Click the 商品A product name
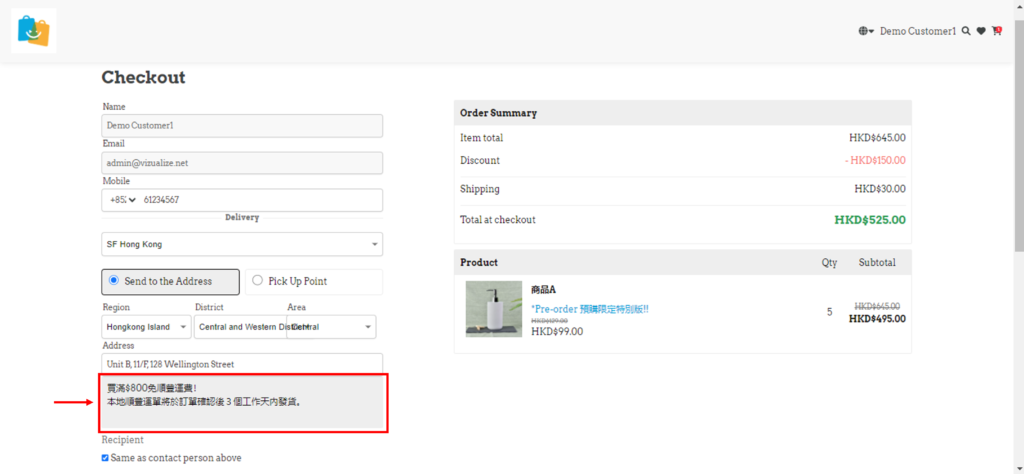1024x474 pixels. coord(544,289)
